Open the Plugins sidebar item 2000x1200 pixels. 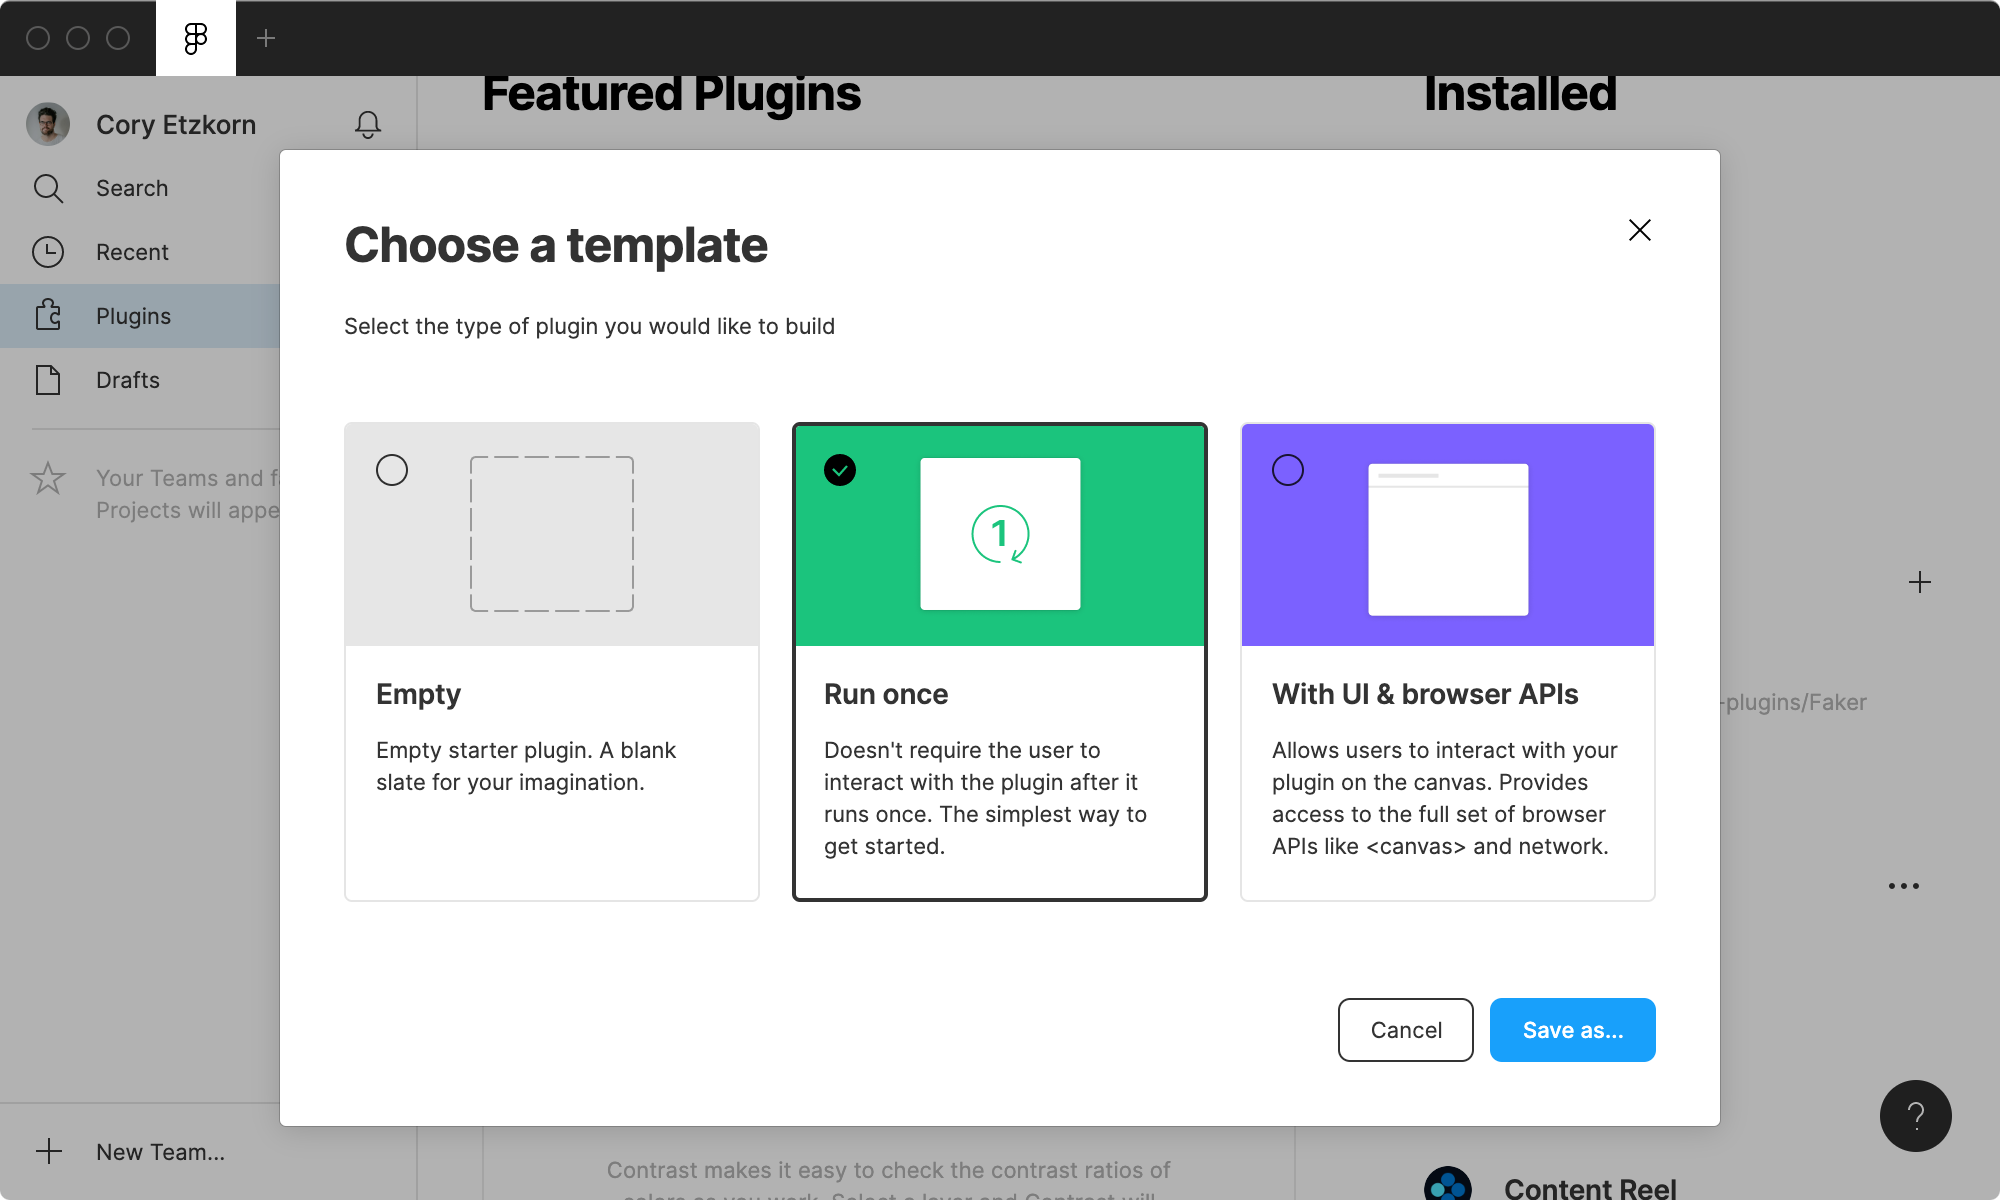[140, 316]
